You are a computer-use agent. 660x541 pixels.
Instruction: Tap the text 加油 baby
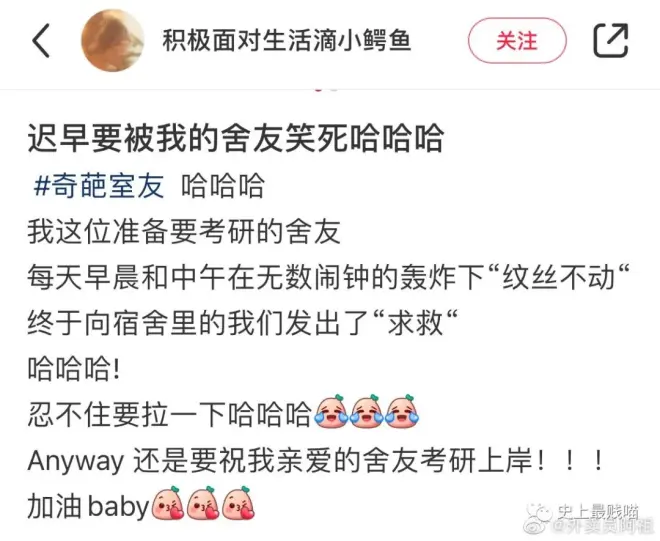pos(88,506)
